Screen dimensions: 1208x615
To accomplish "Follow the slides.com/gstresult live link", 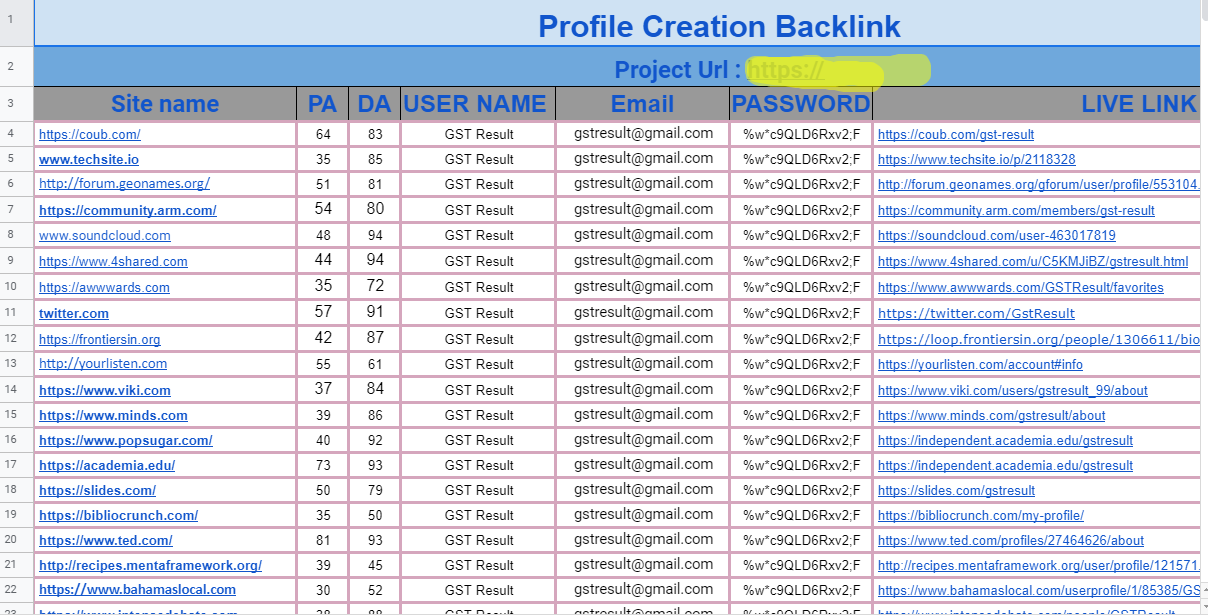I will [956, 490].
